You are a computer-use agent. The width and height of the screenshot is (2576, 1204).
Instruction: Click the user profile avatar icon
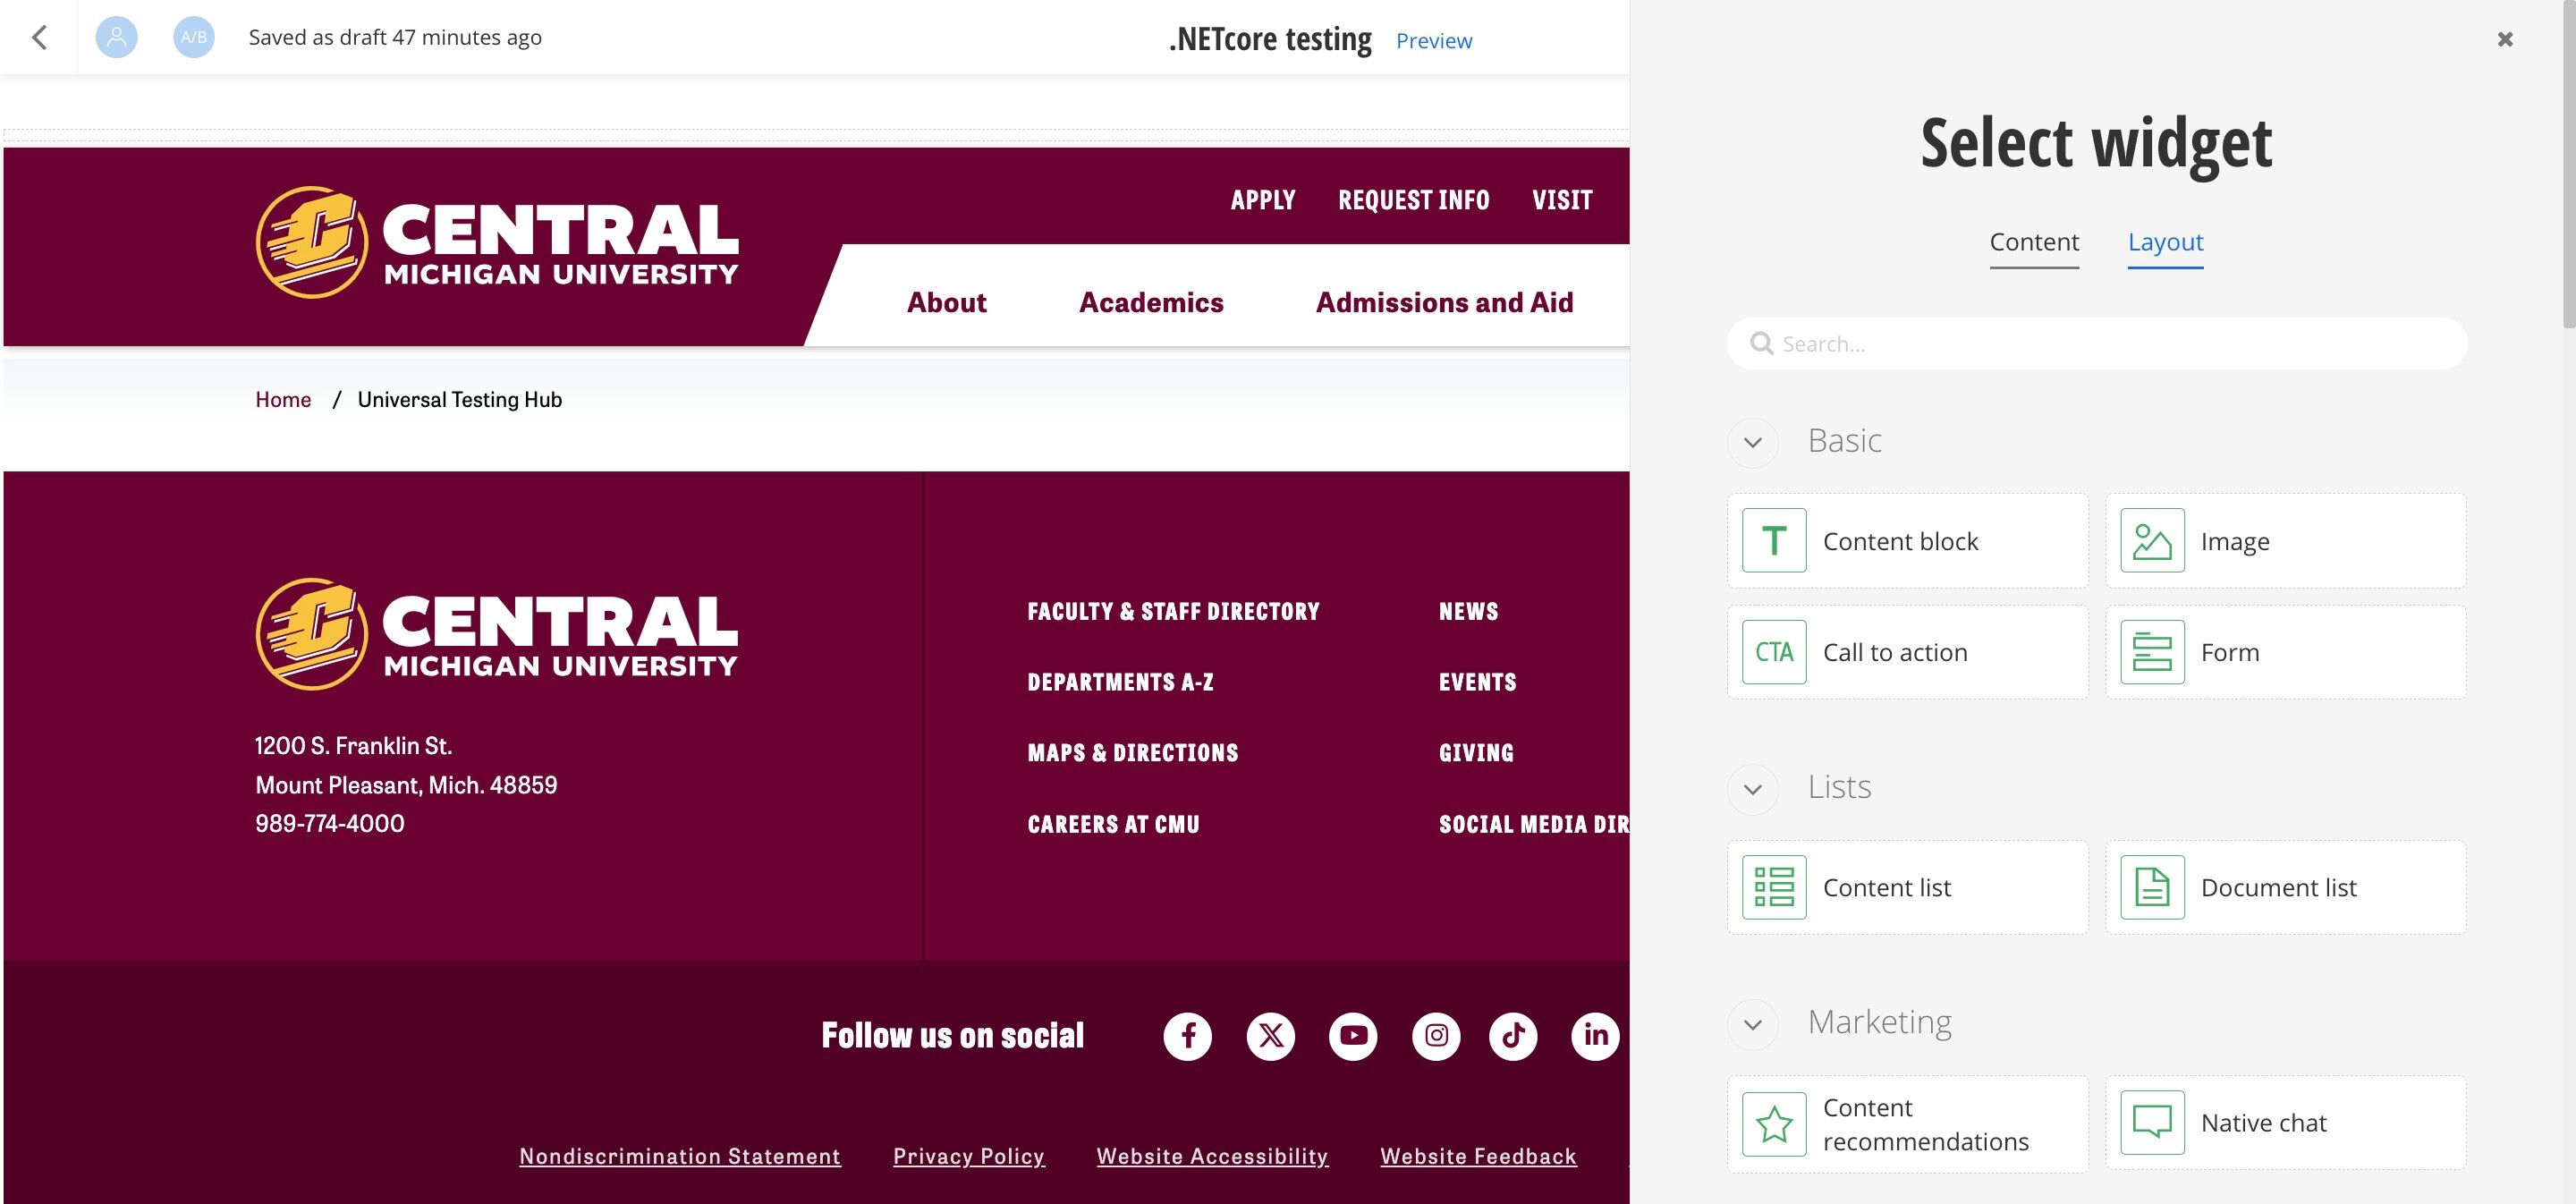coord(116,37)
